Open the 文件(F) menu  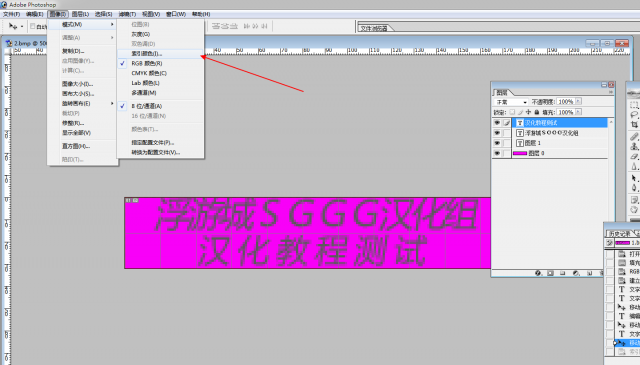coord(11,14)
